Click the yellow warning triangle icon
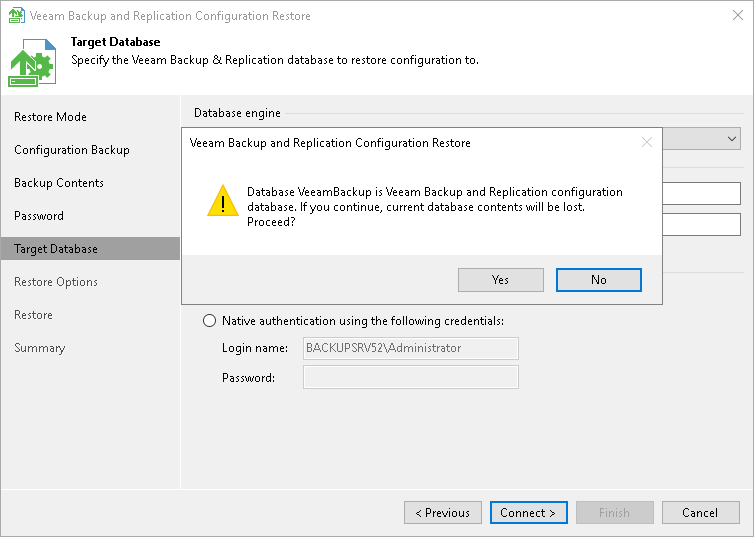This screenshot has width=754, height=537. coord(223,201)
